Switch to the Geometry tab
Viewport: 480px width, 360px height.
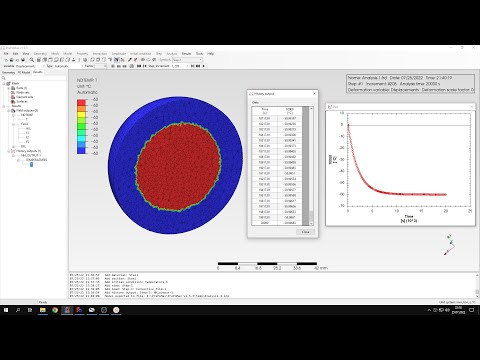coord(8,72)
